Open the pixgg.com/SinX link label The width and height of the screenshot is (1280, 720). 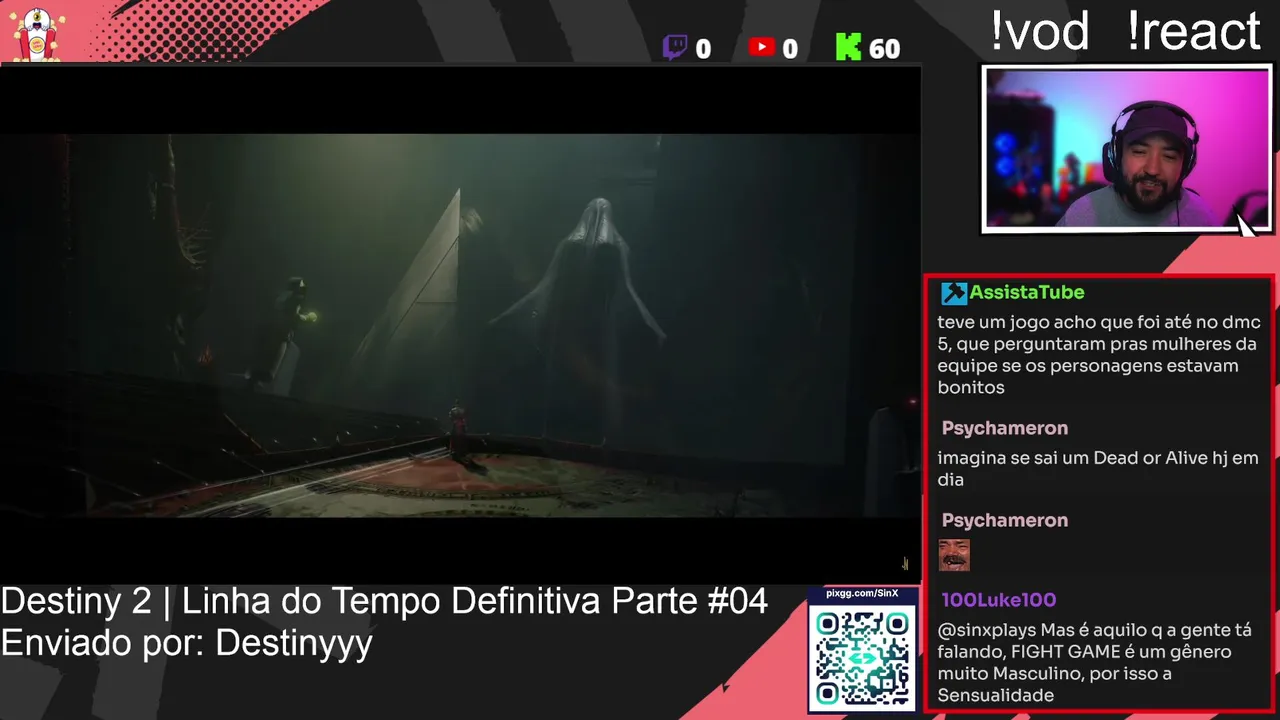(862, 594)
